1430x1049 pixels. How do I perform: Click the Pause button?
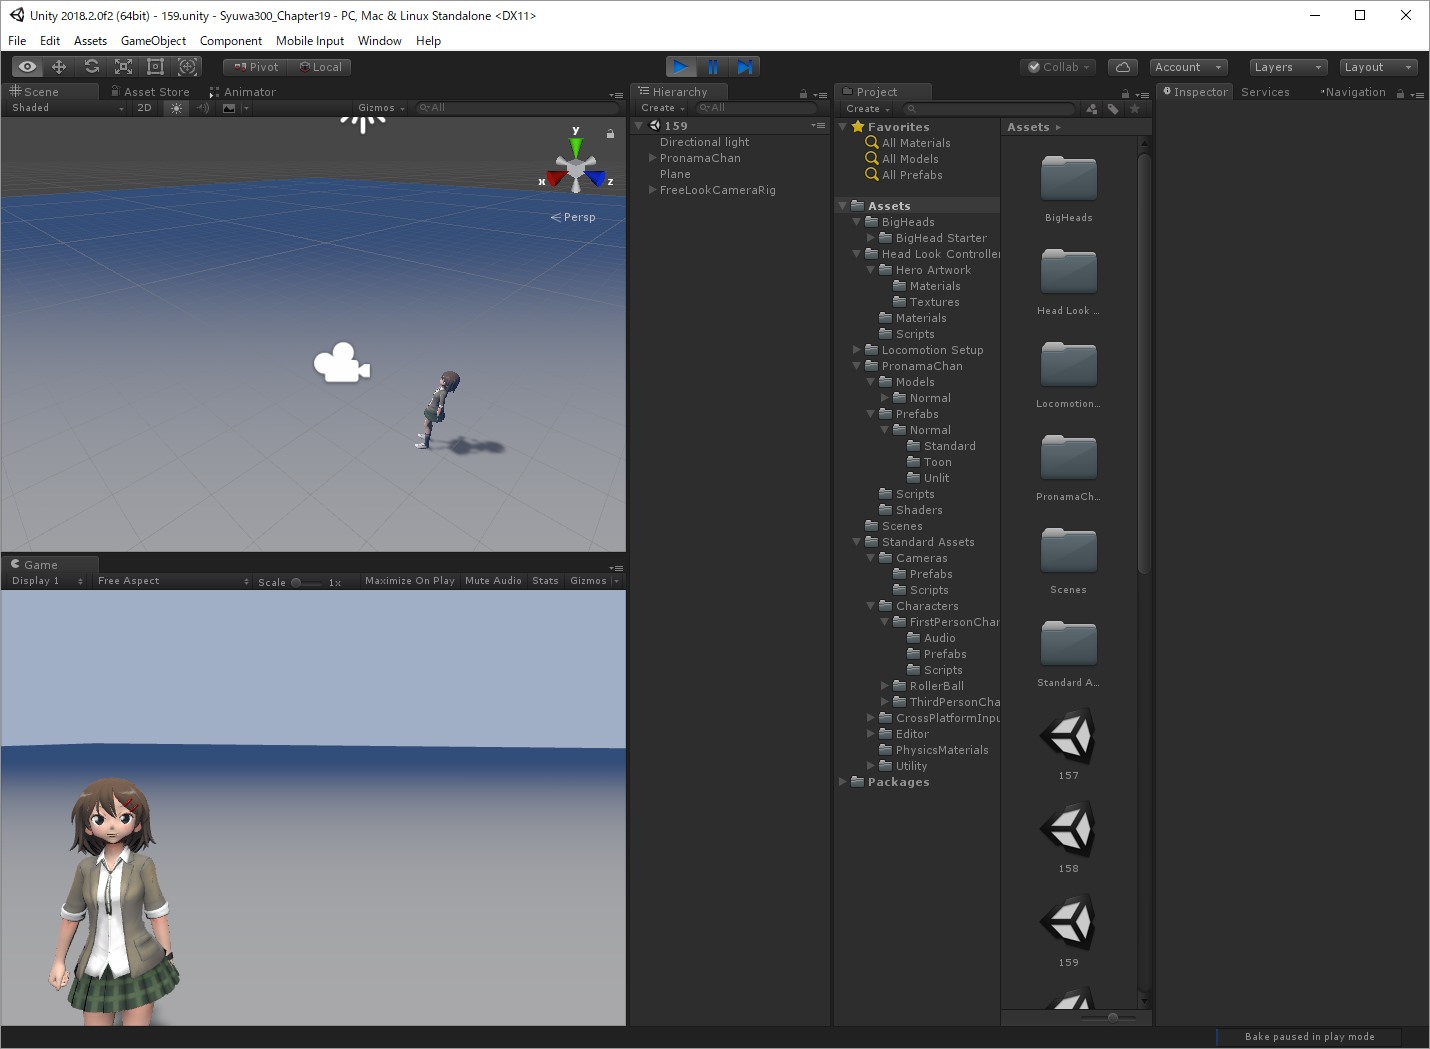tap(712, 67)
